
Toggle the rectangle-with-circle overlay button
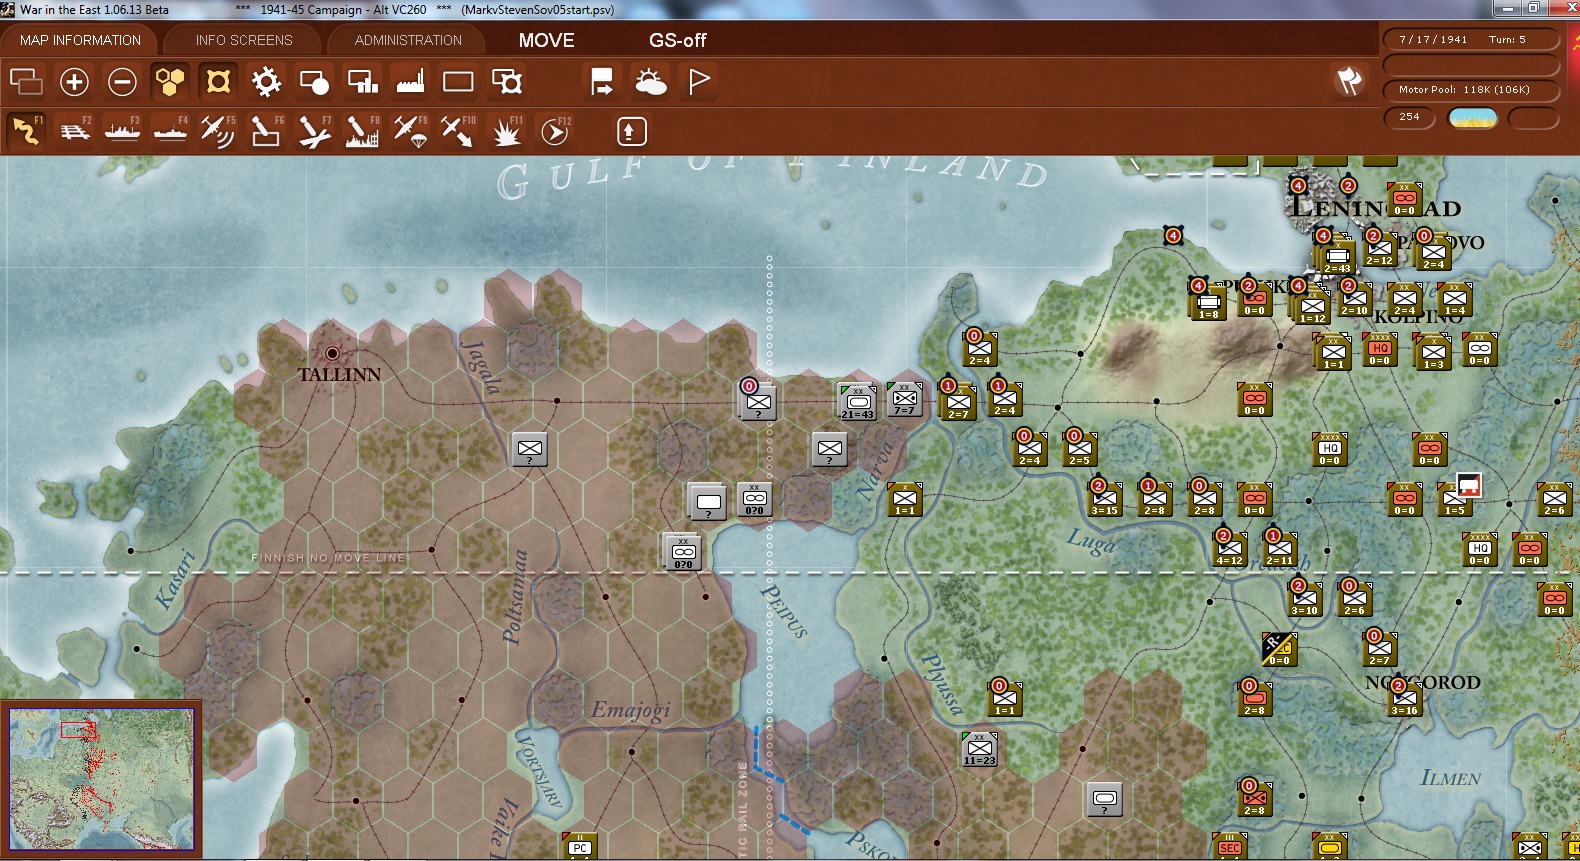[314, 81]
